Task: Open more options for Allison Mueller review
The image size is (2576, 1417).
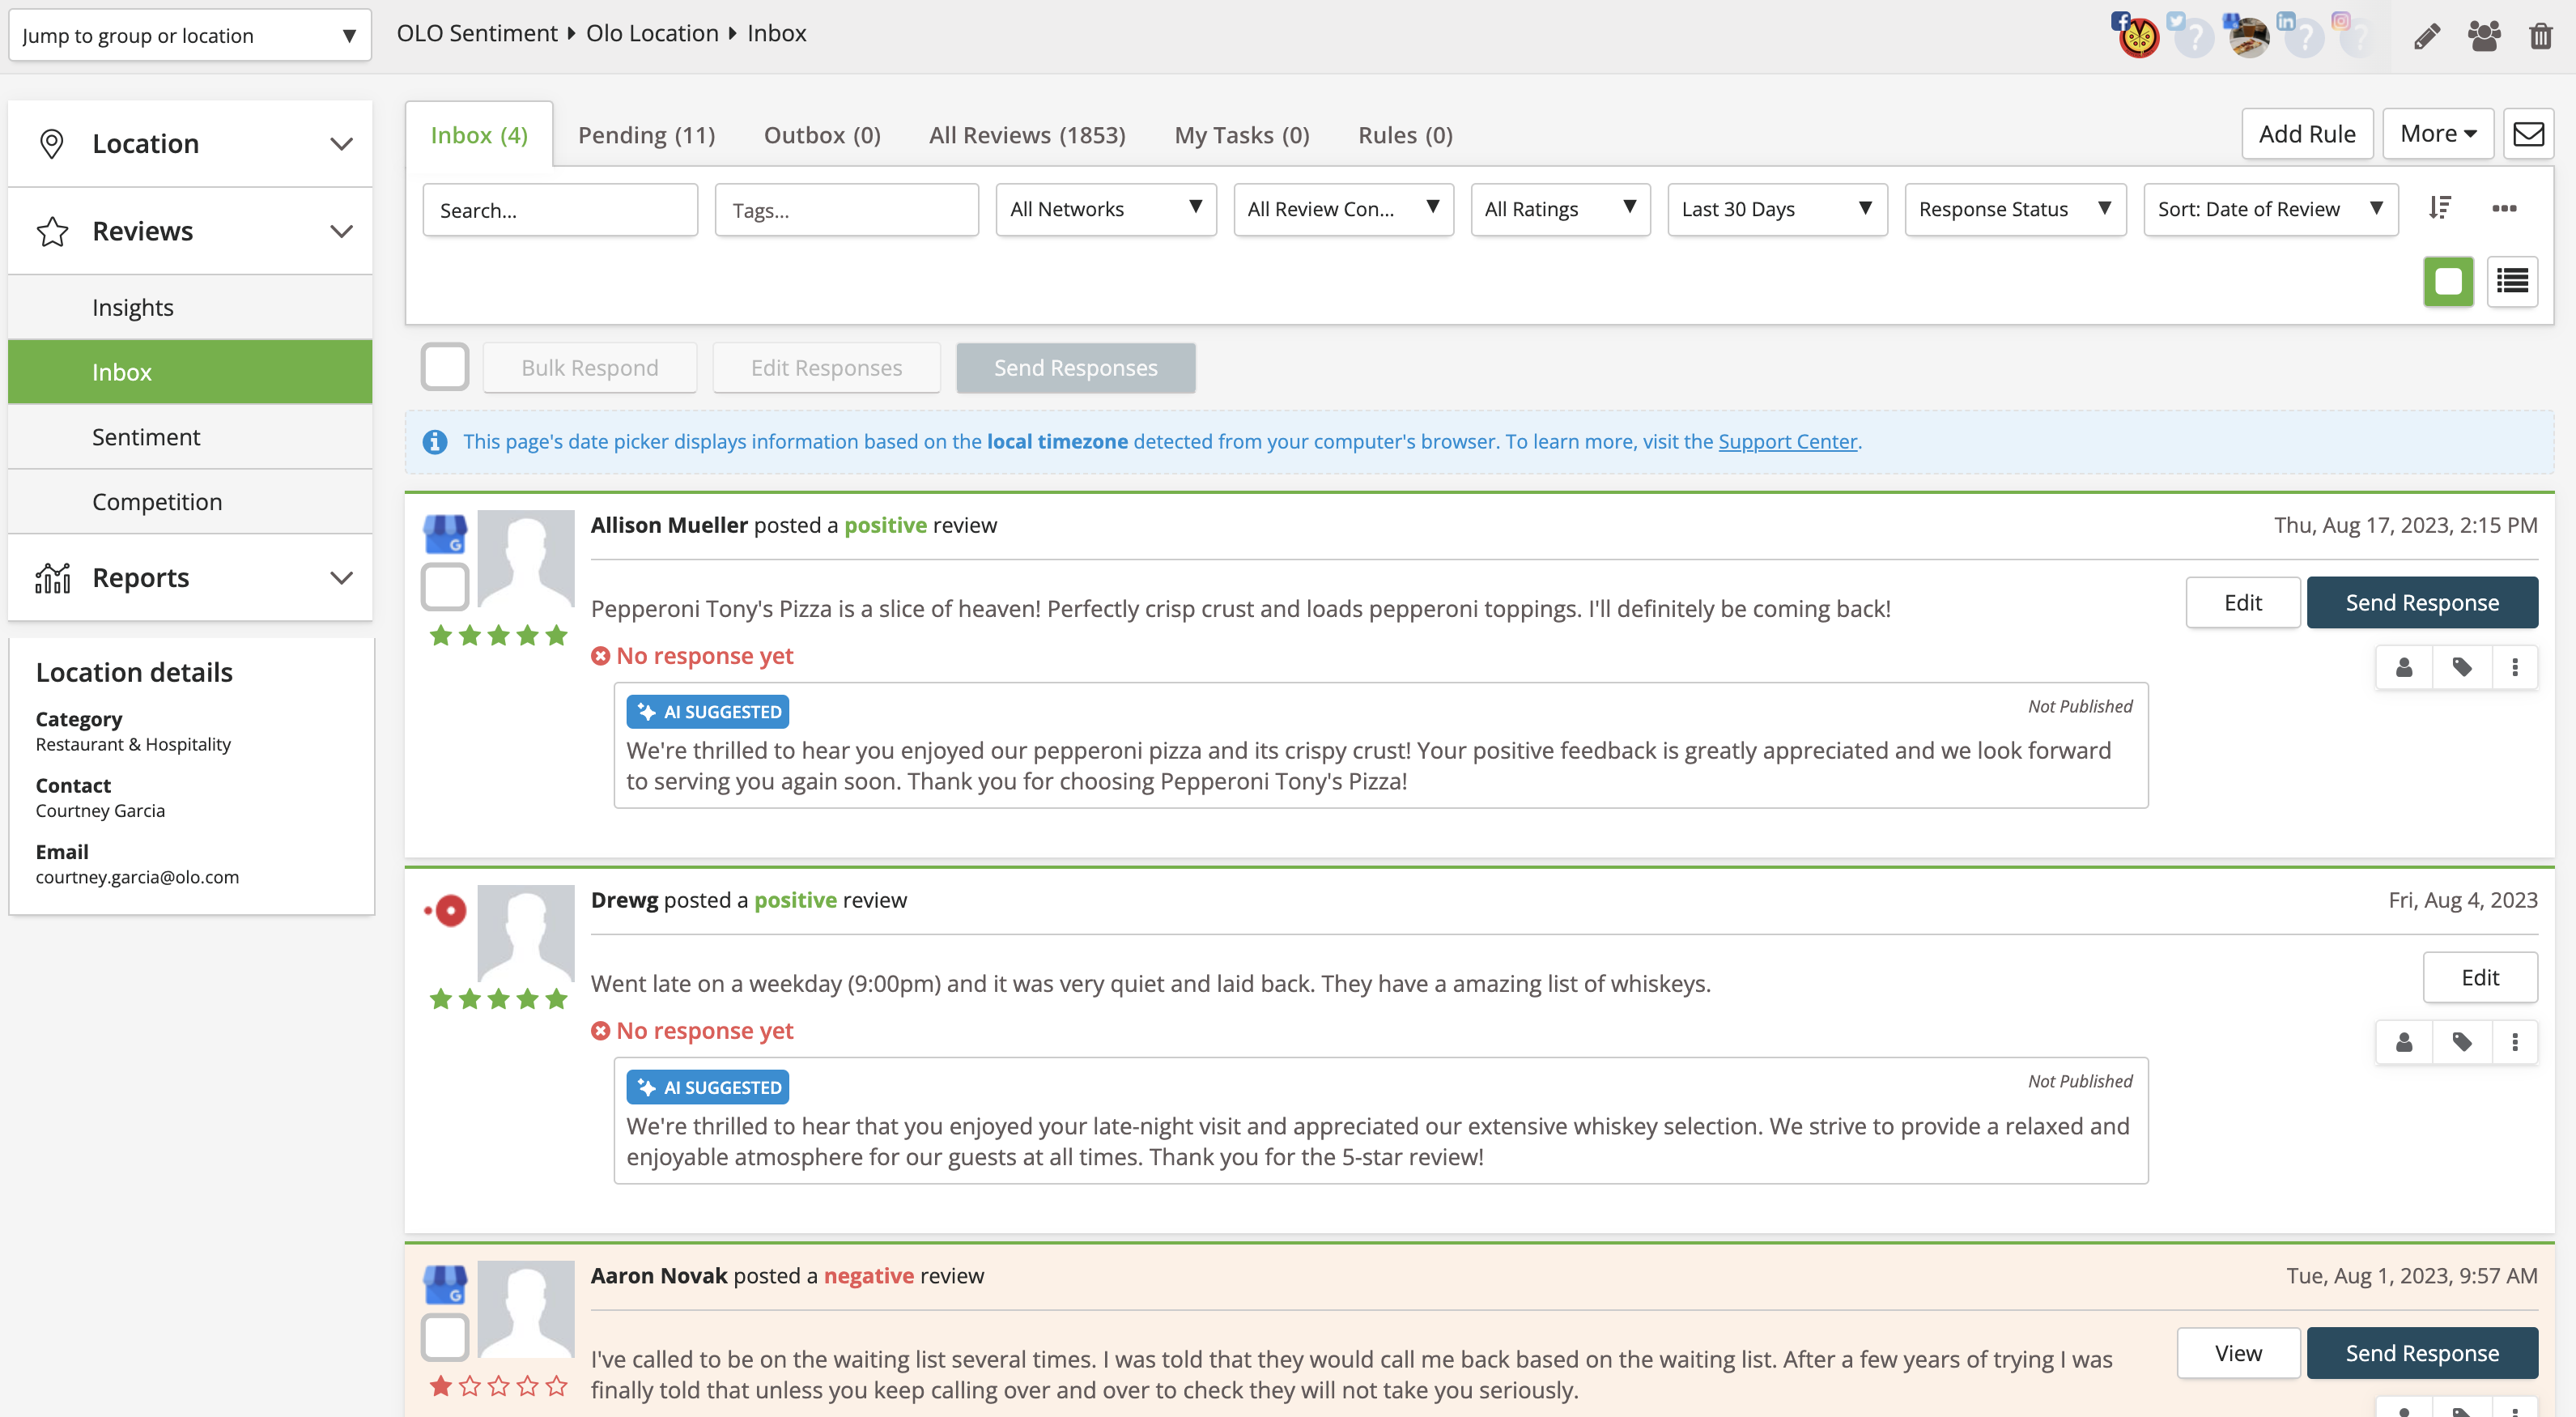Action: point(2515,667)
